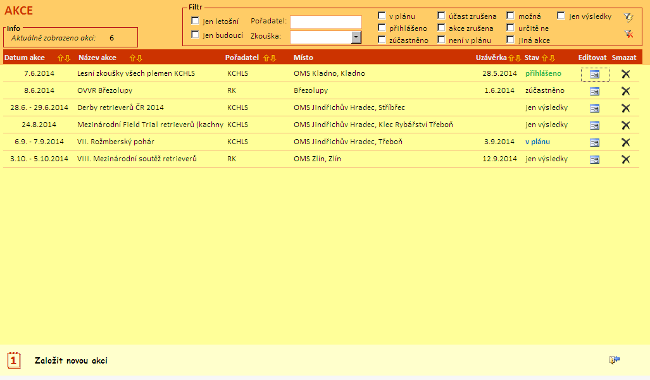The width and height of the screenshot is (650, 380).
Task: Sort ascending by Název akce
Action: [132, 58]
